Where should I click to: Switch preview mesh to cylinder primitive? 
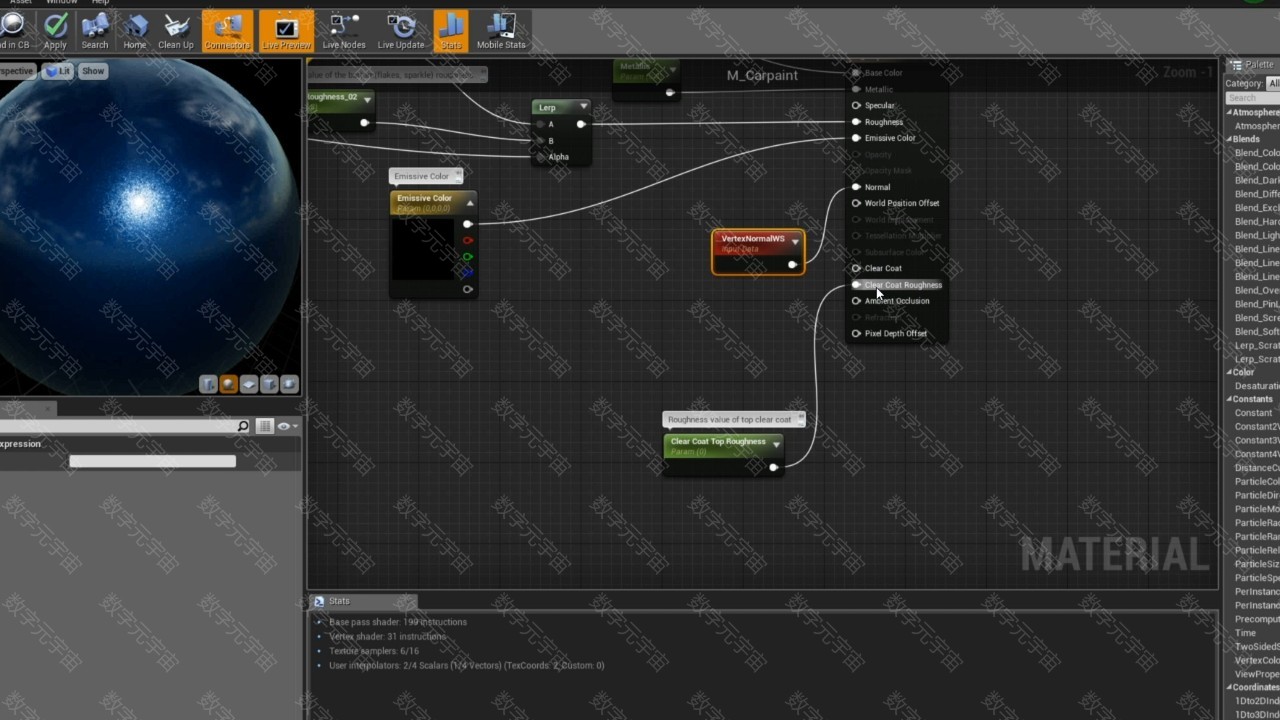(208, 384)
